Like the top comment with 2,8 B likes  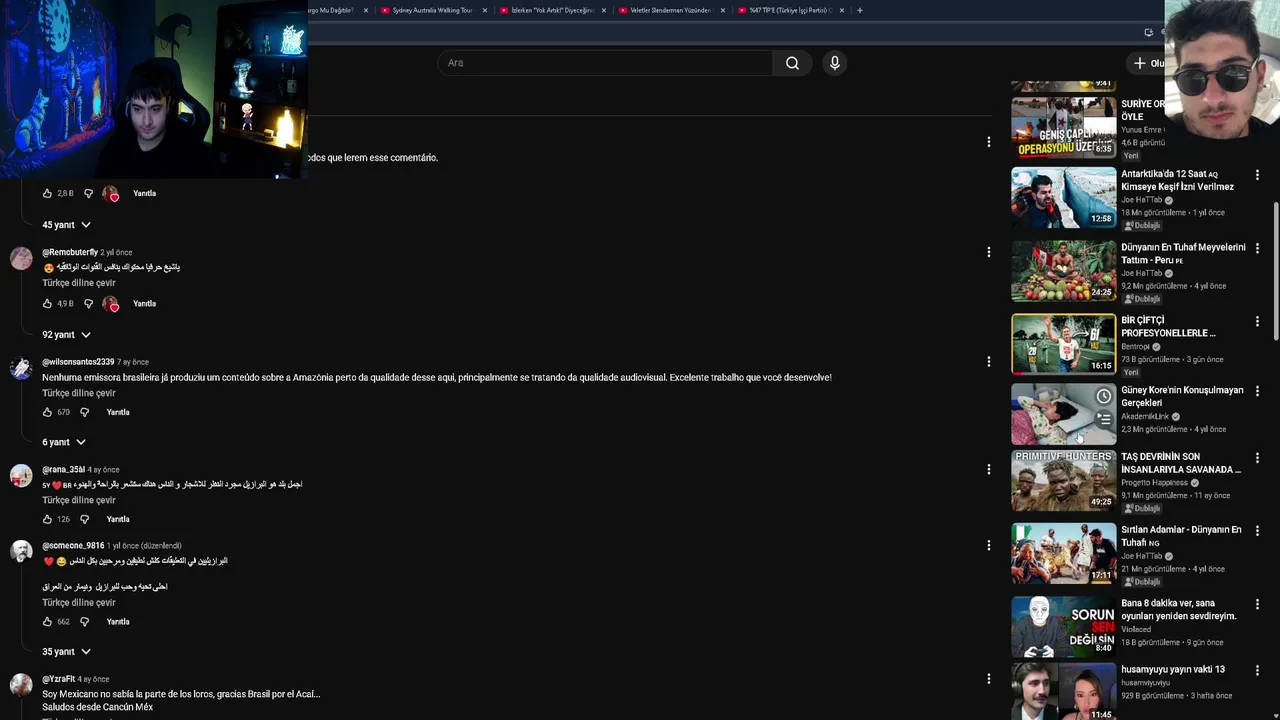pyautogui.click(x=47, y=193)
